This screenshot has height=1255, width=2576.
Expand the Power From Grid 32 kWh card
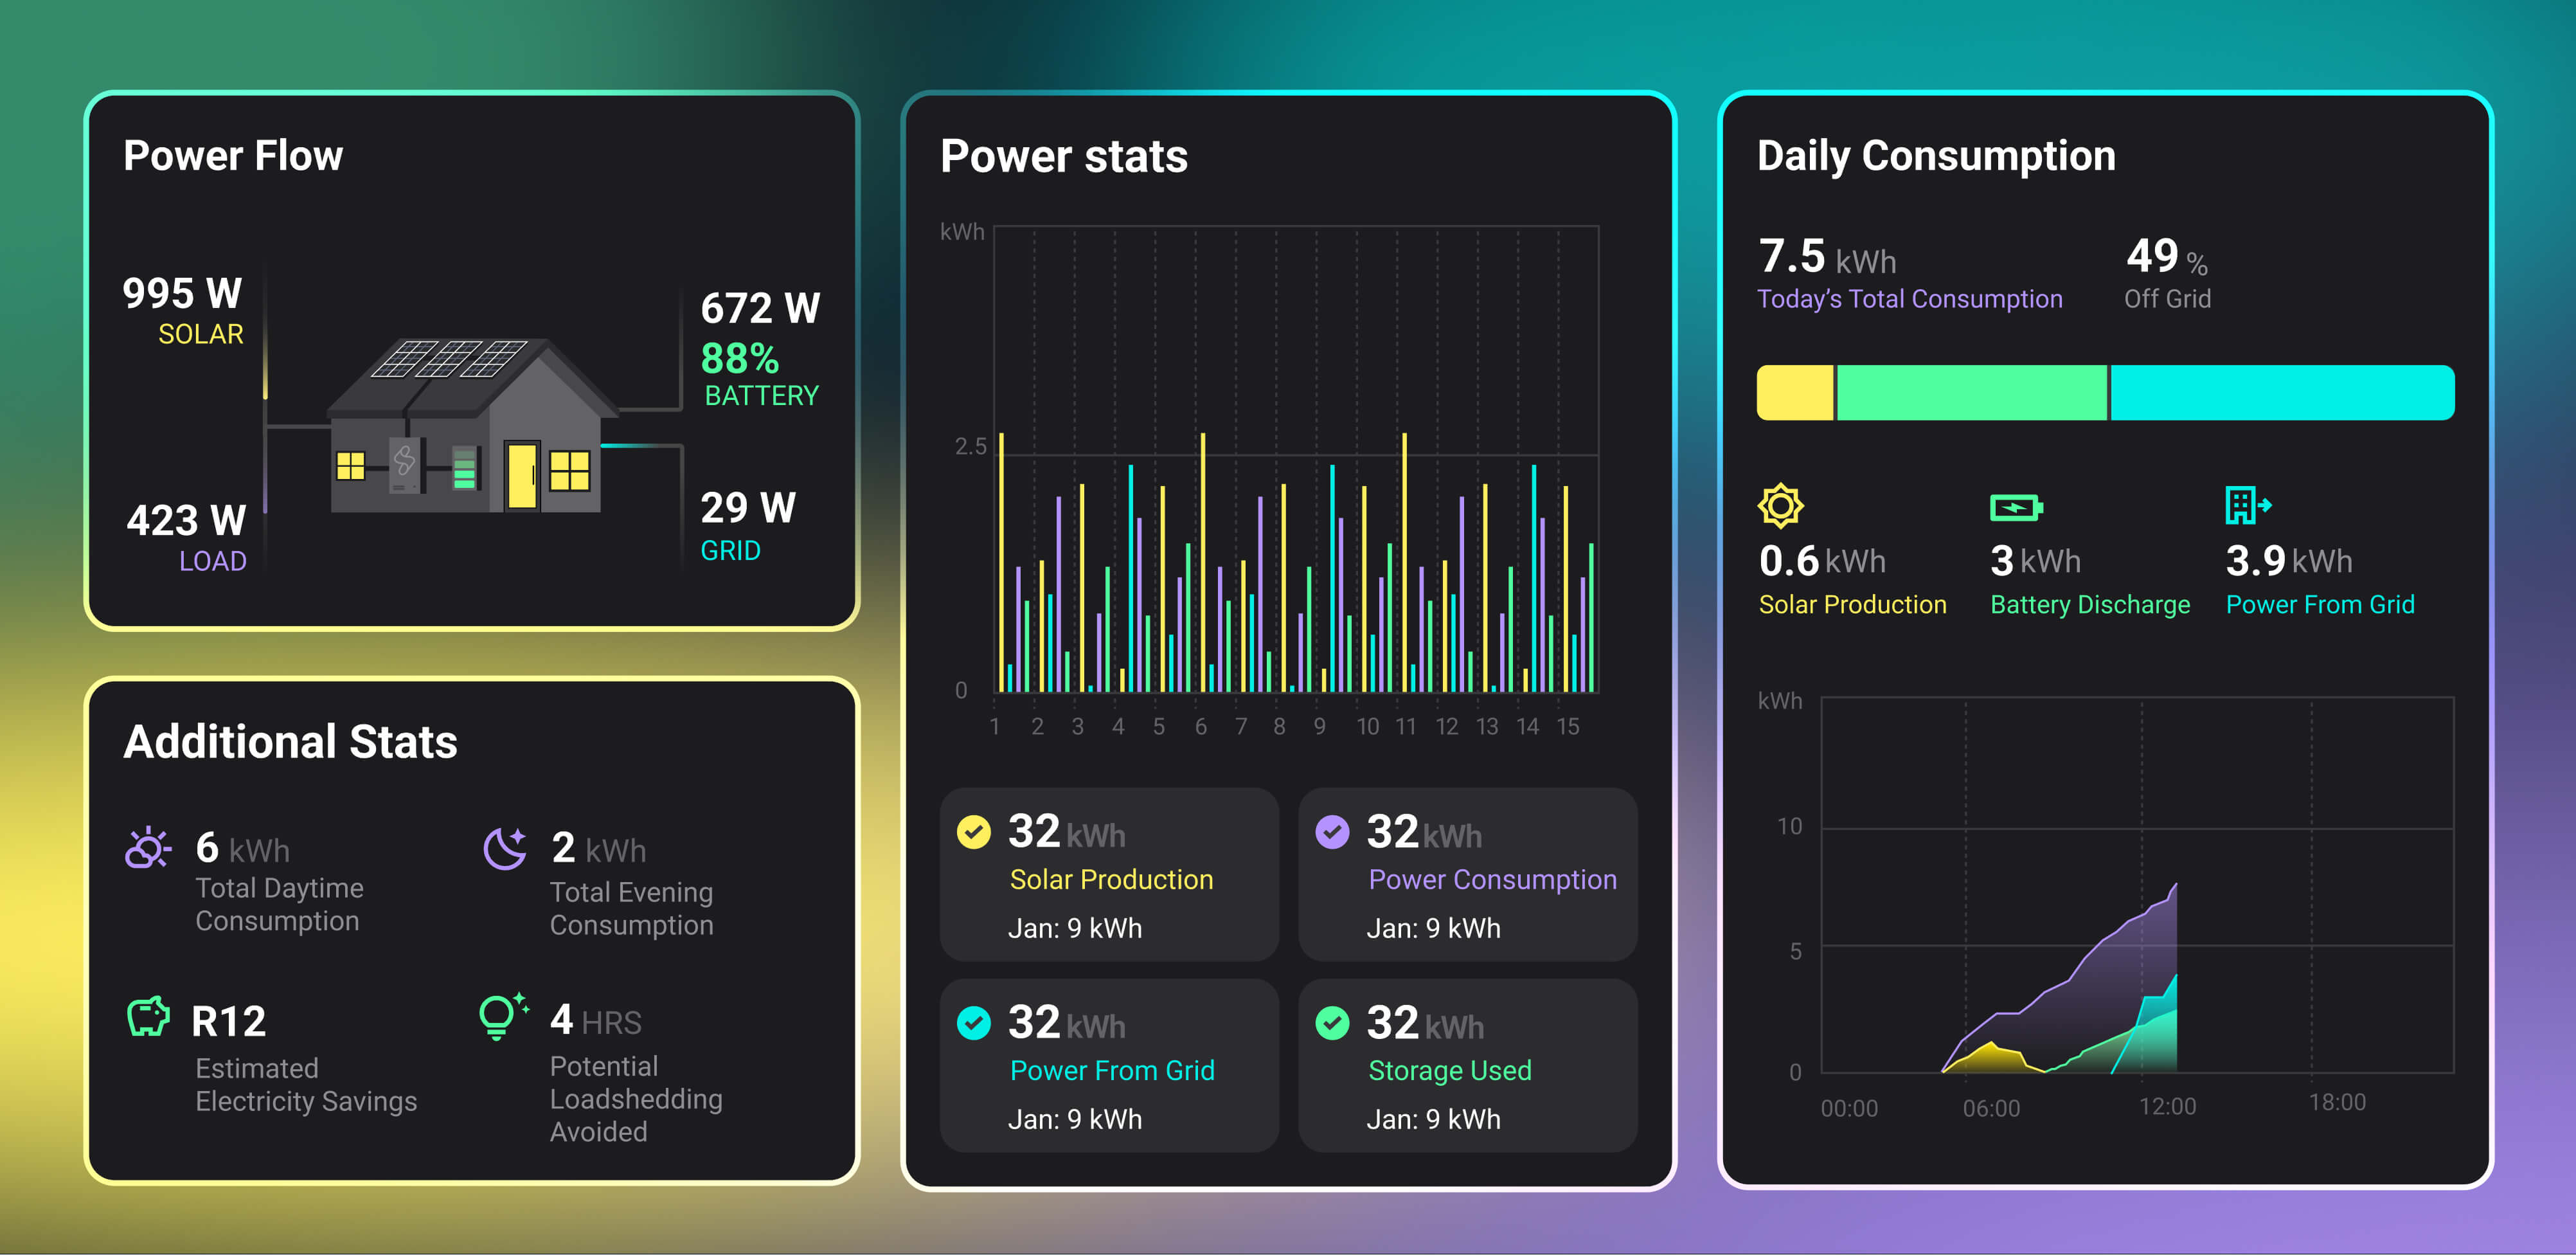click(1109, 1066)
